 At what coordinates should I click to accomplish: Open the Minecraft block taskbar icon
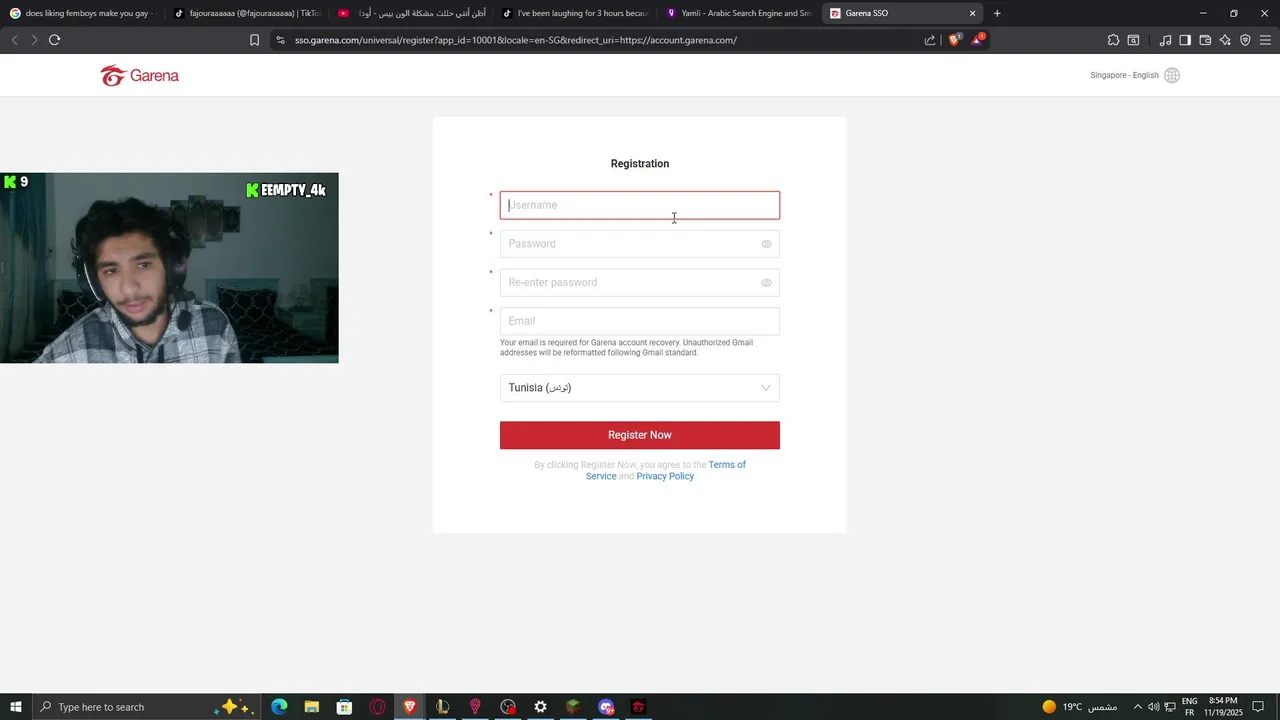click(573, 707)
